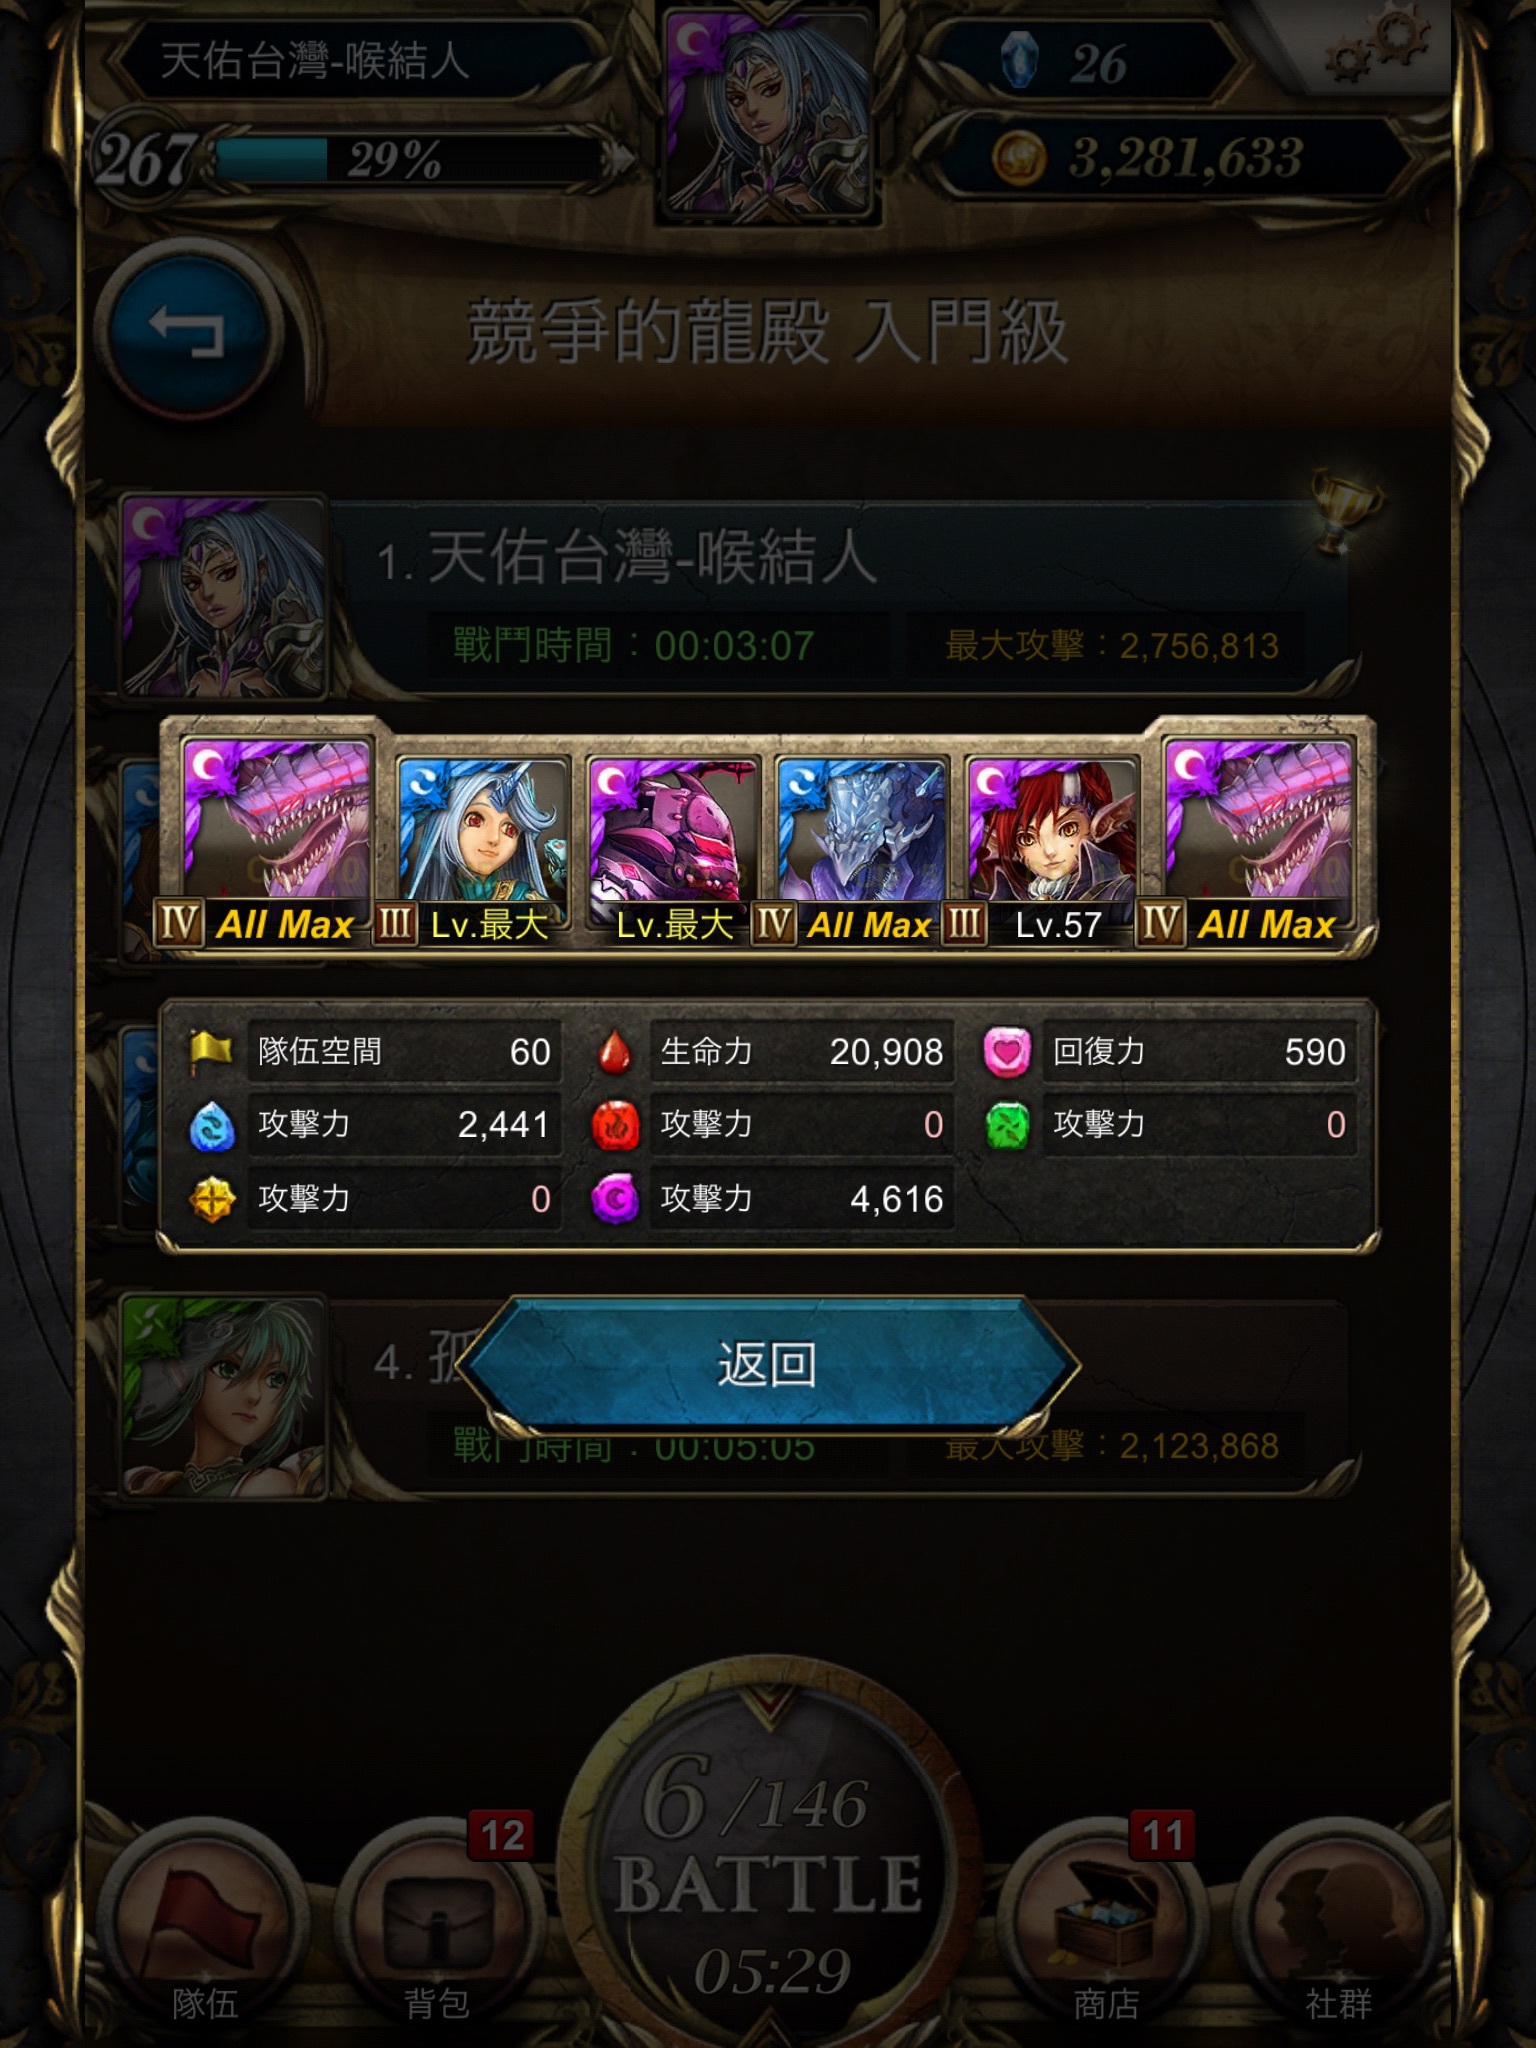This screenshot has width=1536, height=2048.
Task: Tap the gold coin currency icon
Action: 1019,158
